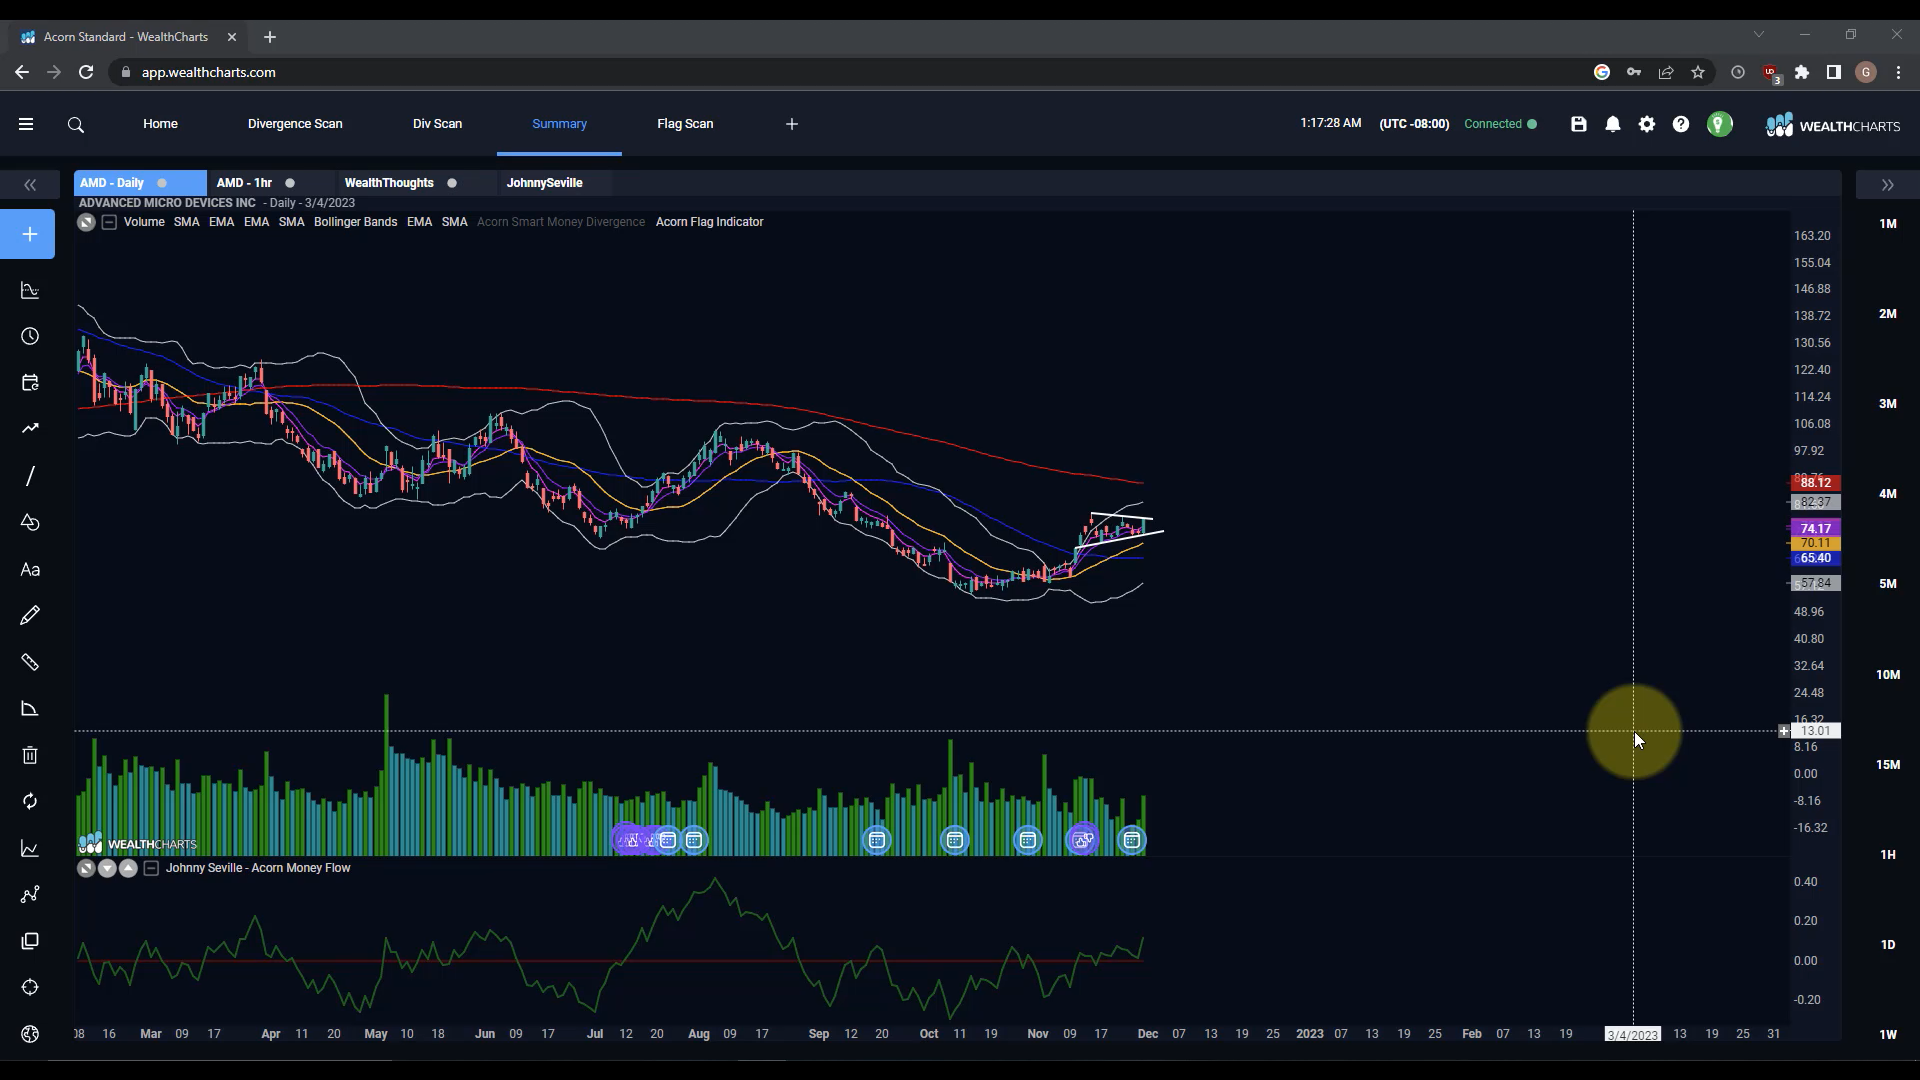
Task: Open the settings gear in header
Action: pos(1646,124)
